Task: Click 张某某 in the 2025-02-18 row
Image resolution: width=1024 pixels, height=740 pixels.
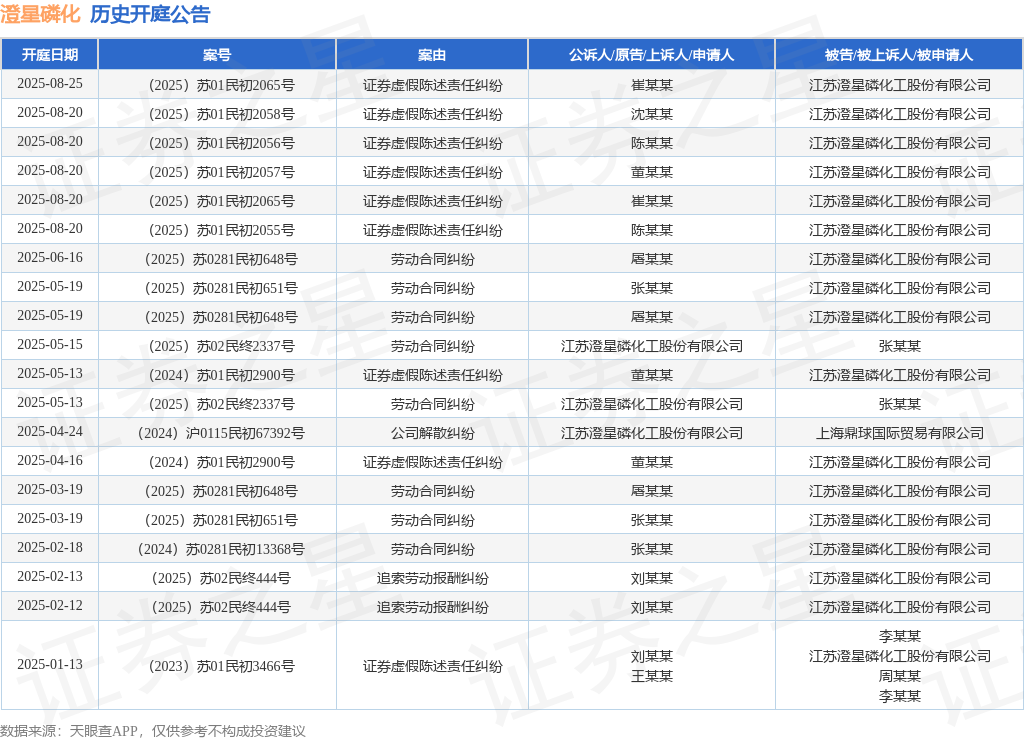Action: point(652,549)
